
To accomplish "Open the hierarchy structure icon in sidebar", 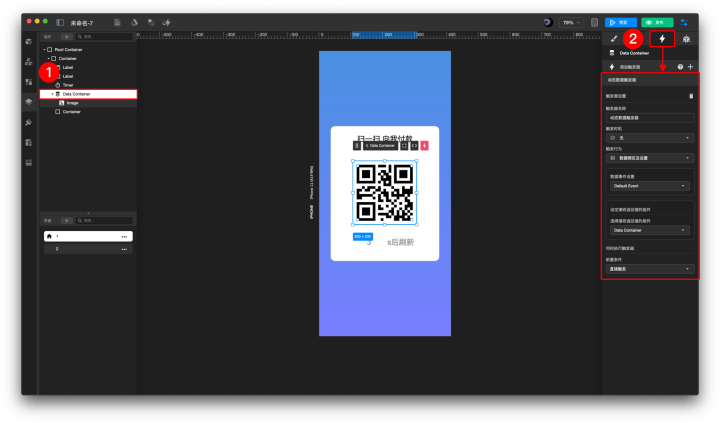I will click(x=29, y=62).
